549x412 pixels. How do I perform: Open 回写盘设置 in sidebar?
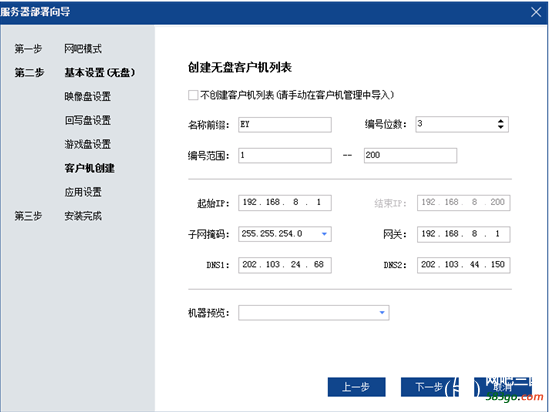88,120
